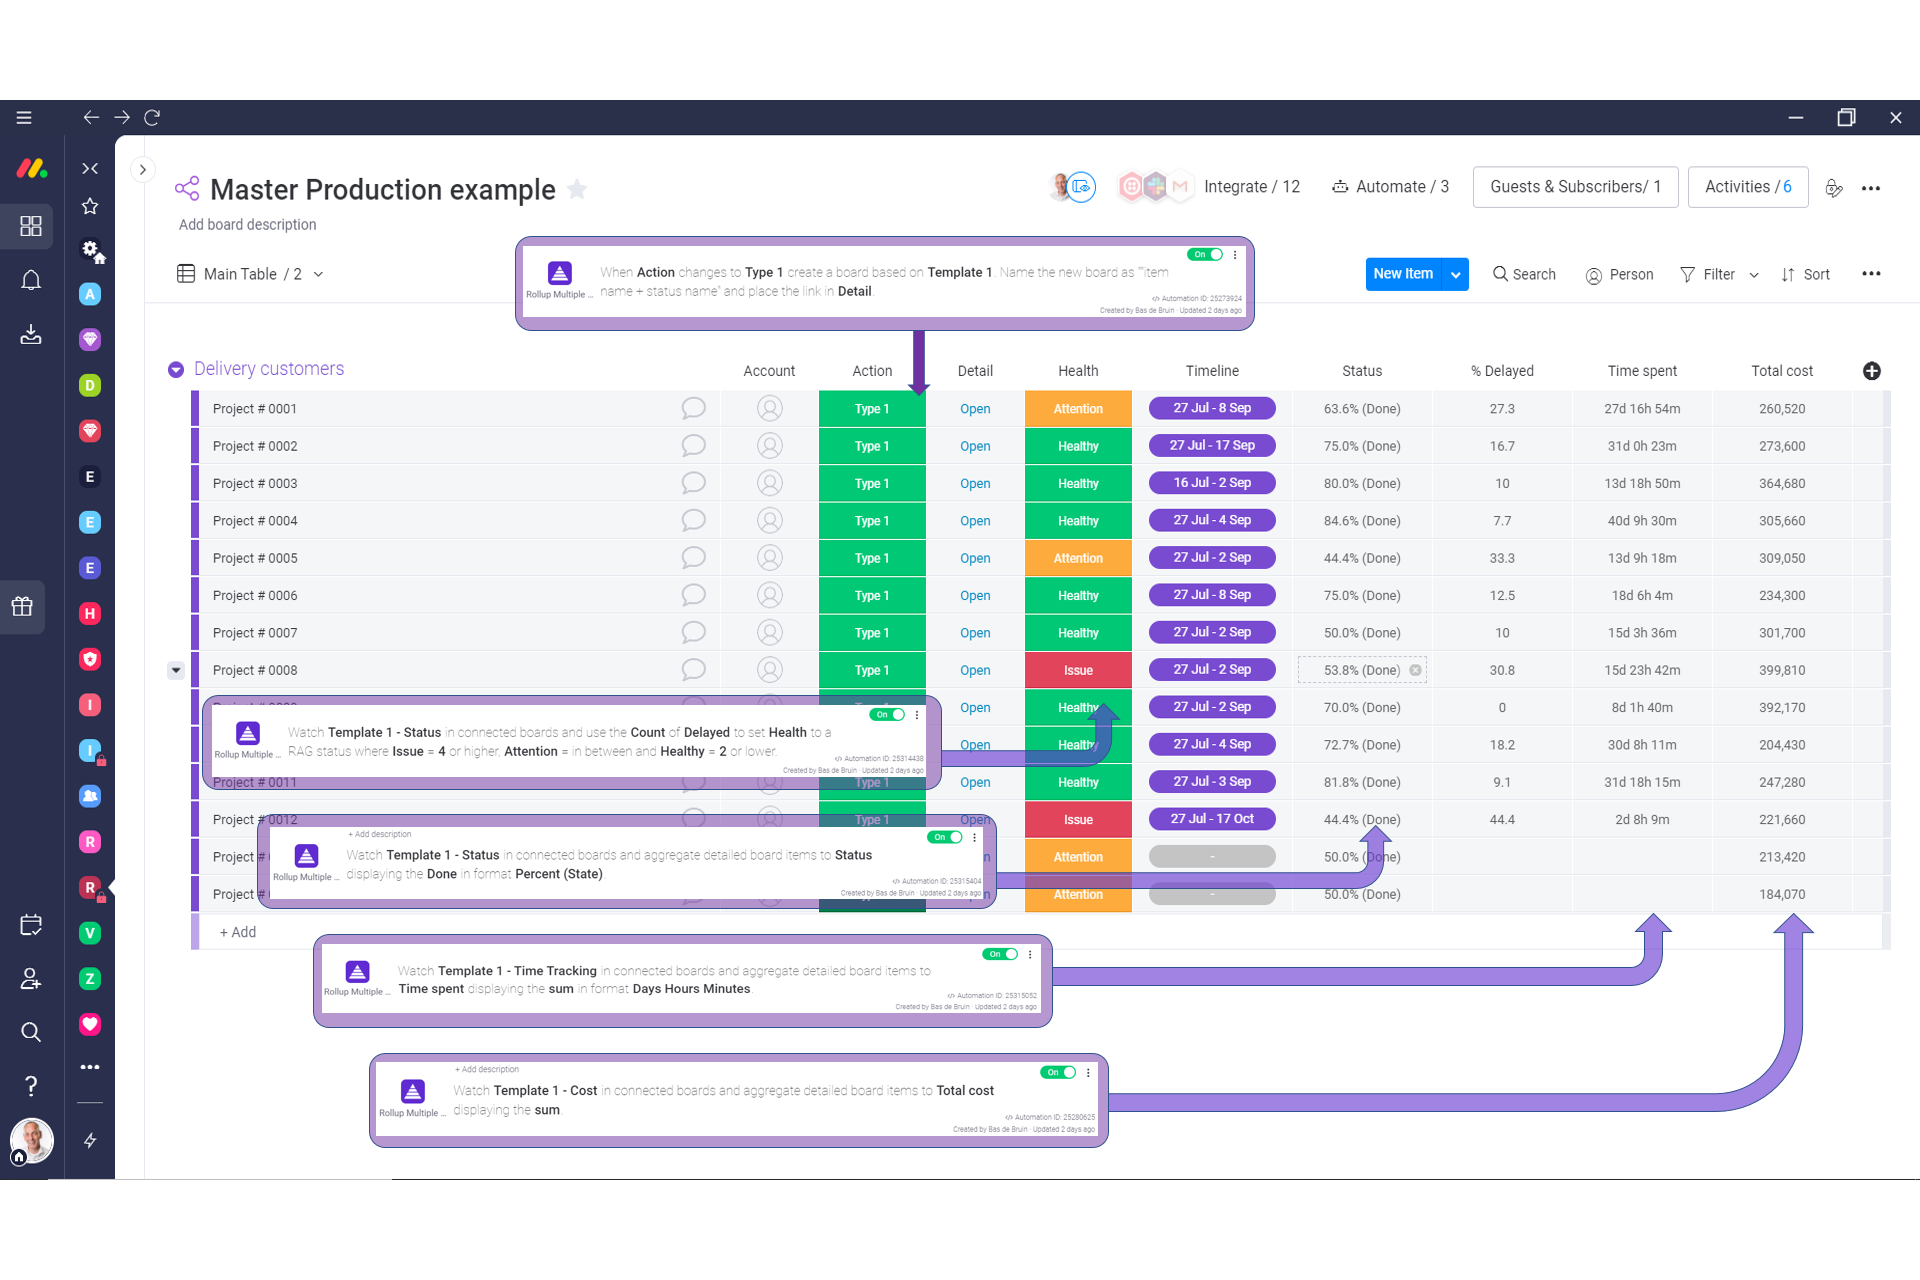Open the notifications bell in the sidebar

click(x=31, y=280)
